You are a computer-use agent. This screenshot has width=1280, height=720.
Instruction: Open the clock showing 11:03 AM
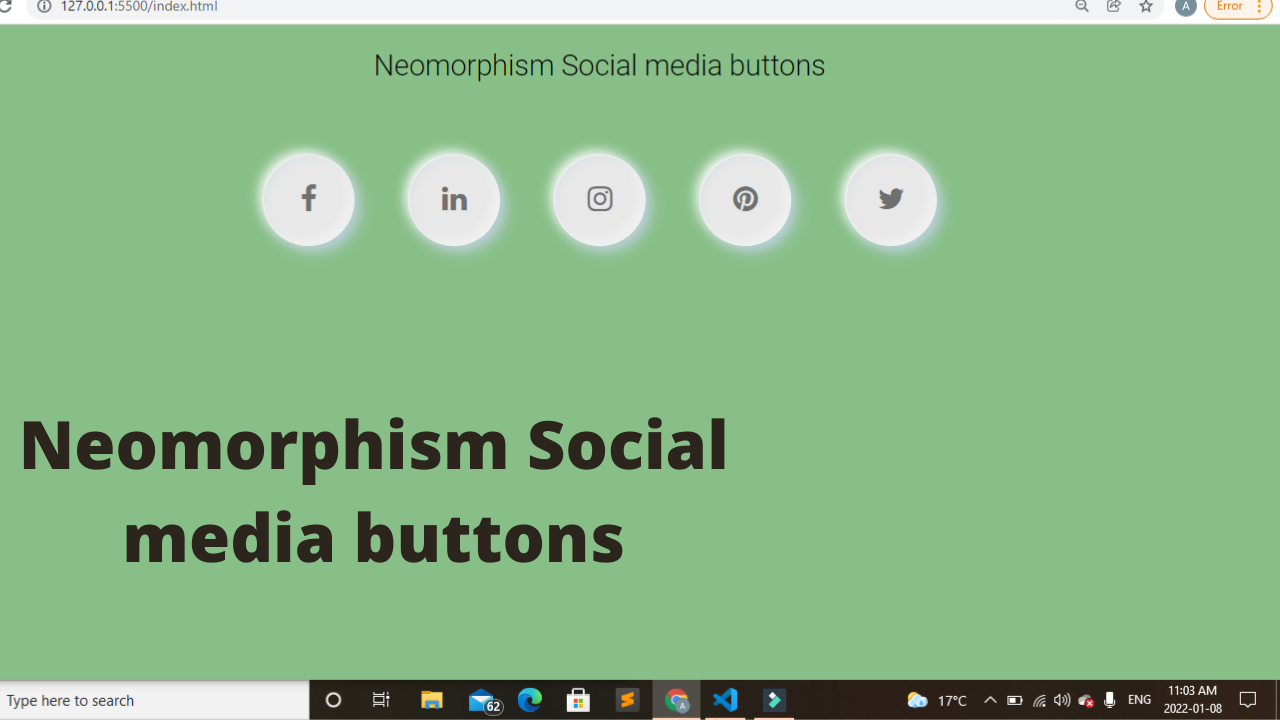click(1193, 700)
